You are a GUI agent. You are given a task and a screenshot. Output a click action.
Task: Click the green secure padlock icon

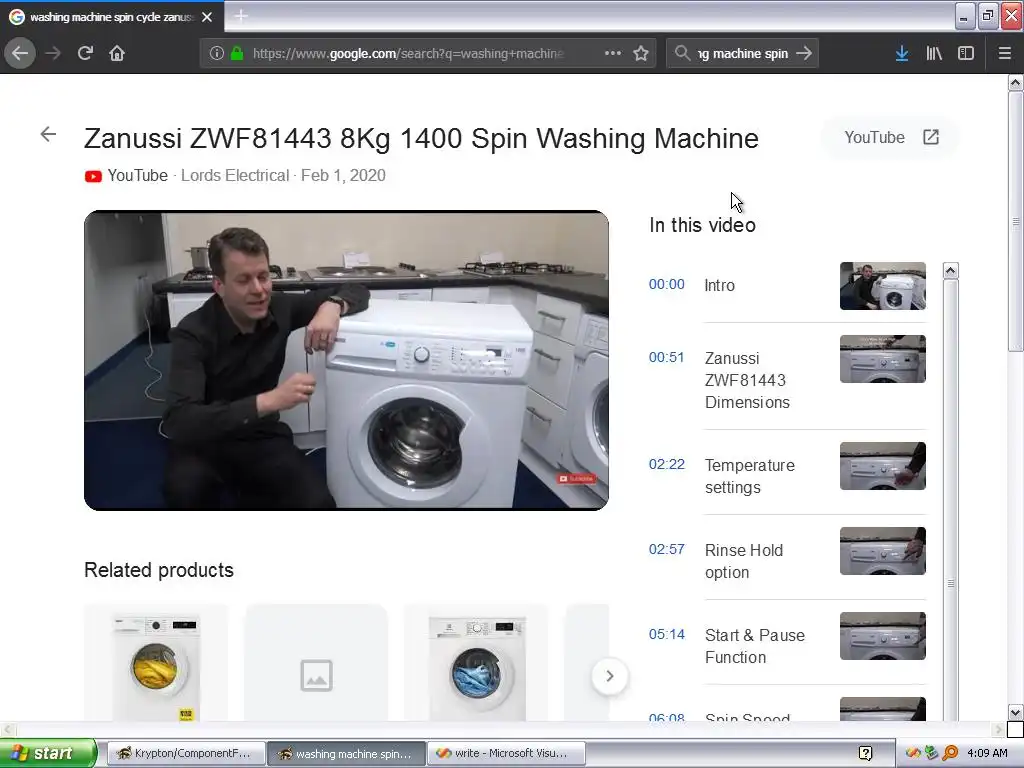point(237,53)
